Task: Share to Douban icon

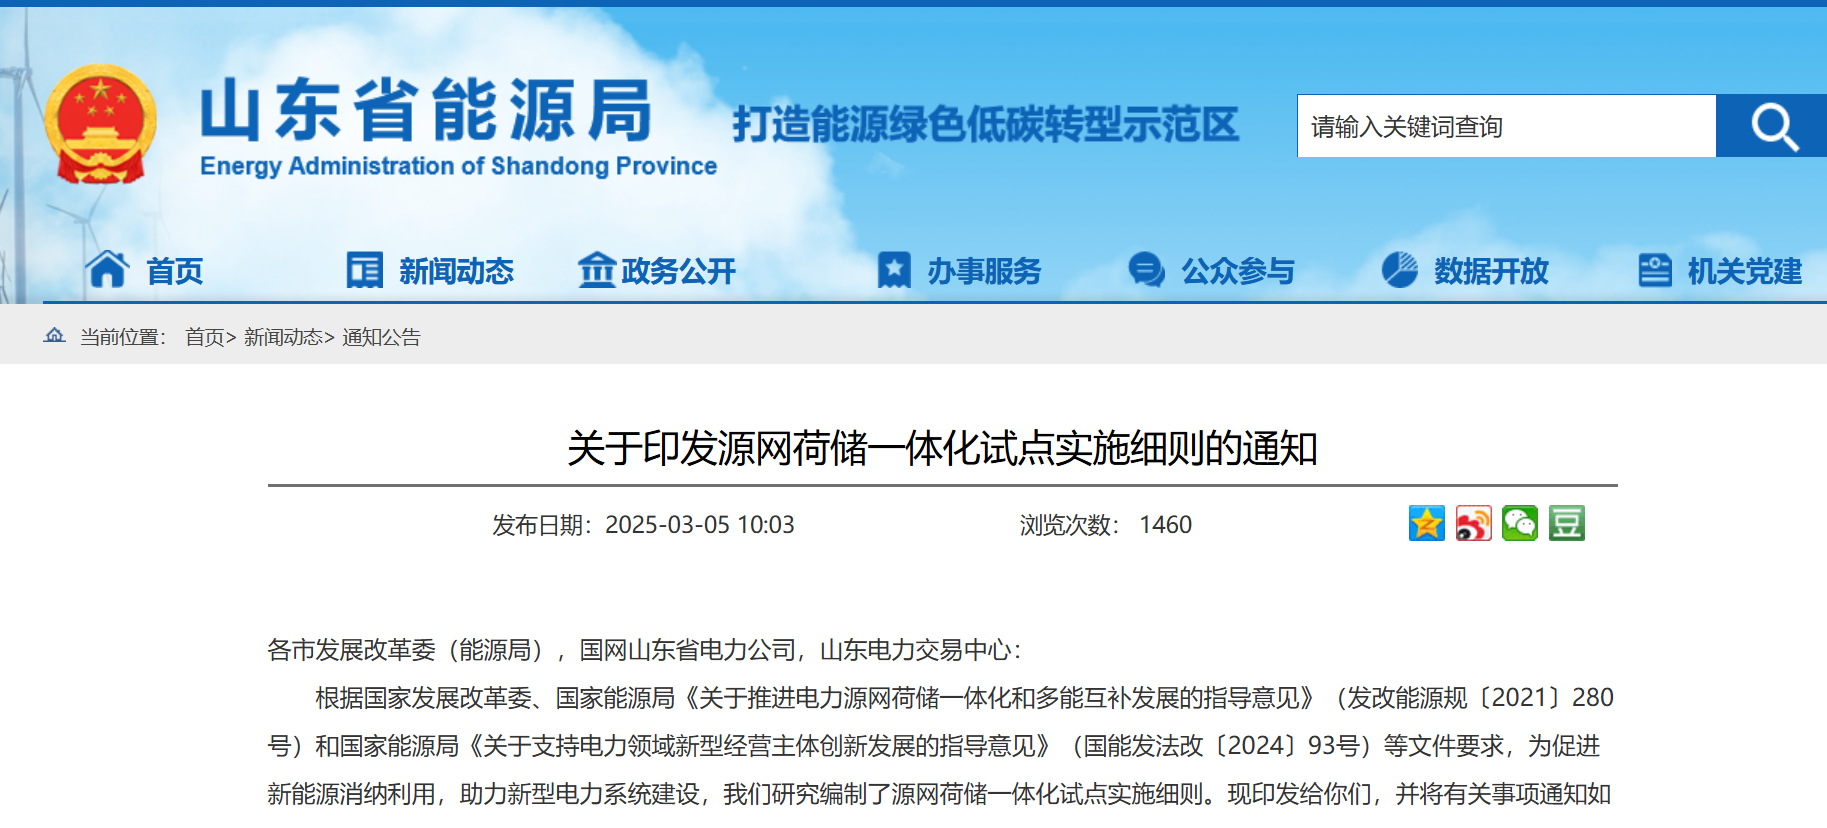Action: [1567, 523]
